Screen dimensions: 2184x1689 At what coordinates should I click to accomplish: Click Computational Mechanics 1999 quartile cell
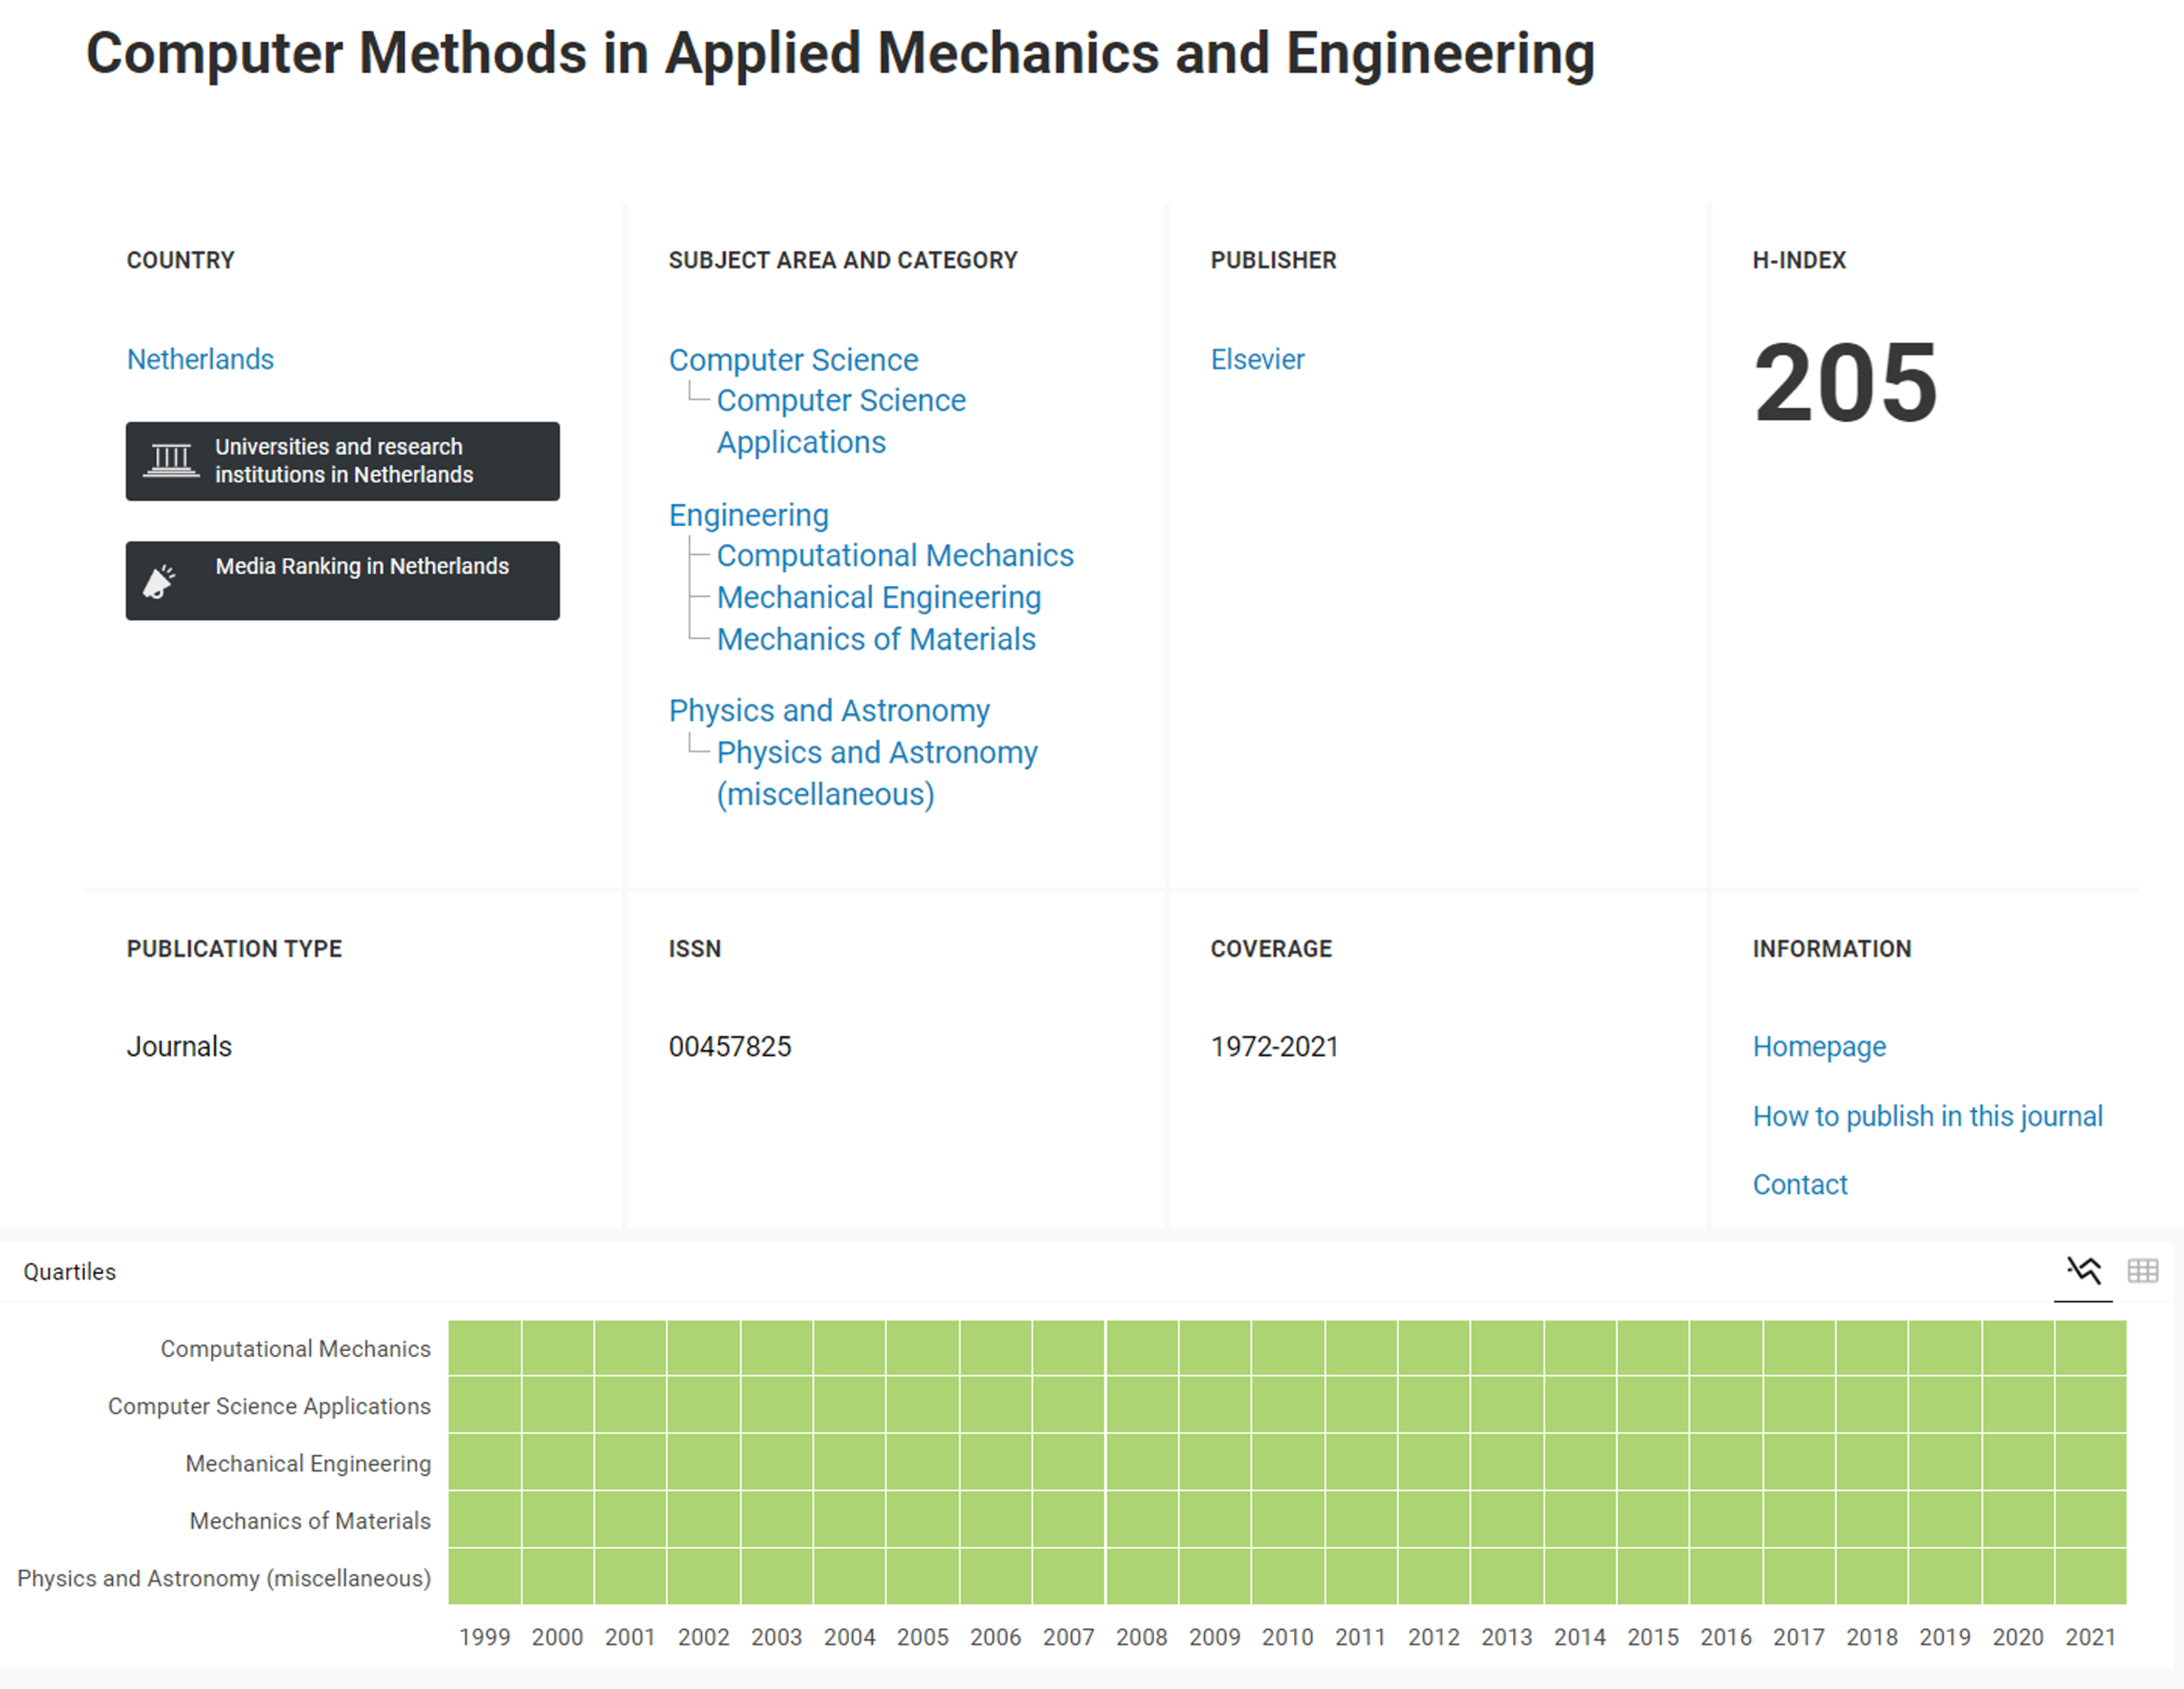coord(485,1347)
